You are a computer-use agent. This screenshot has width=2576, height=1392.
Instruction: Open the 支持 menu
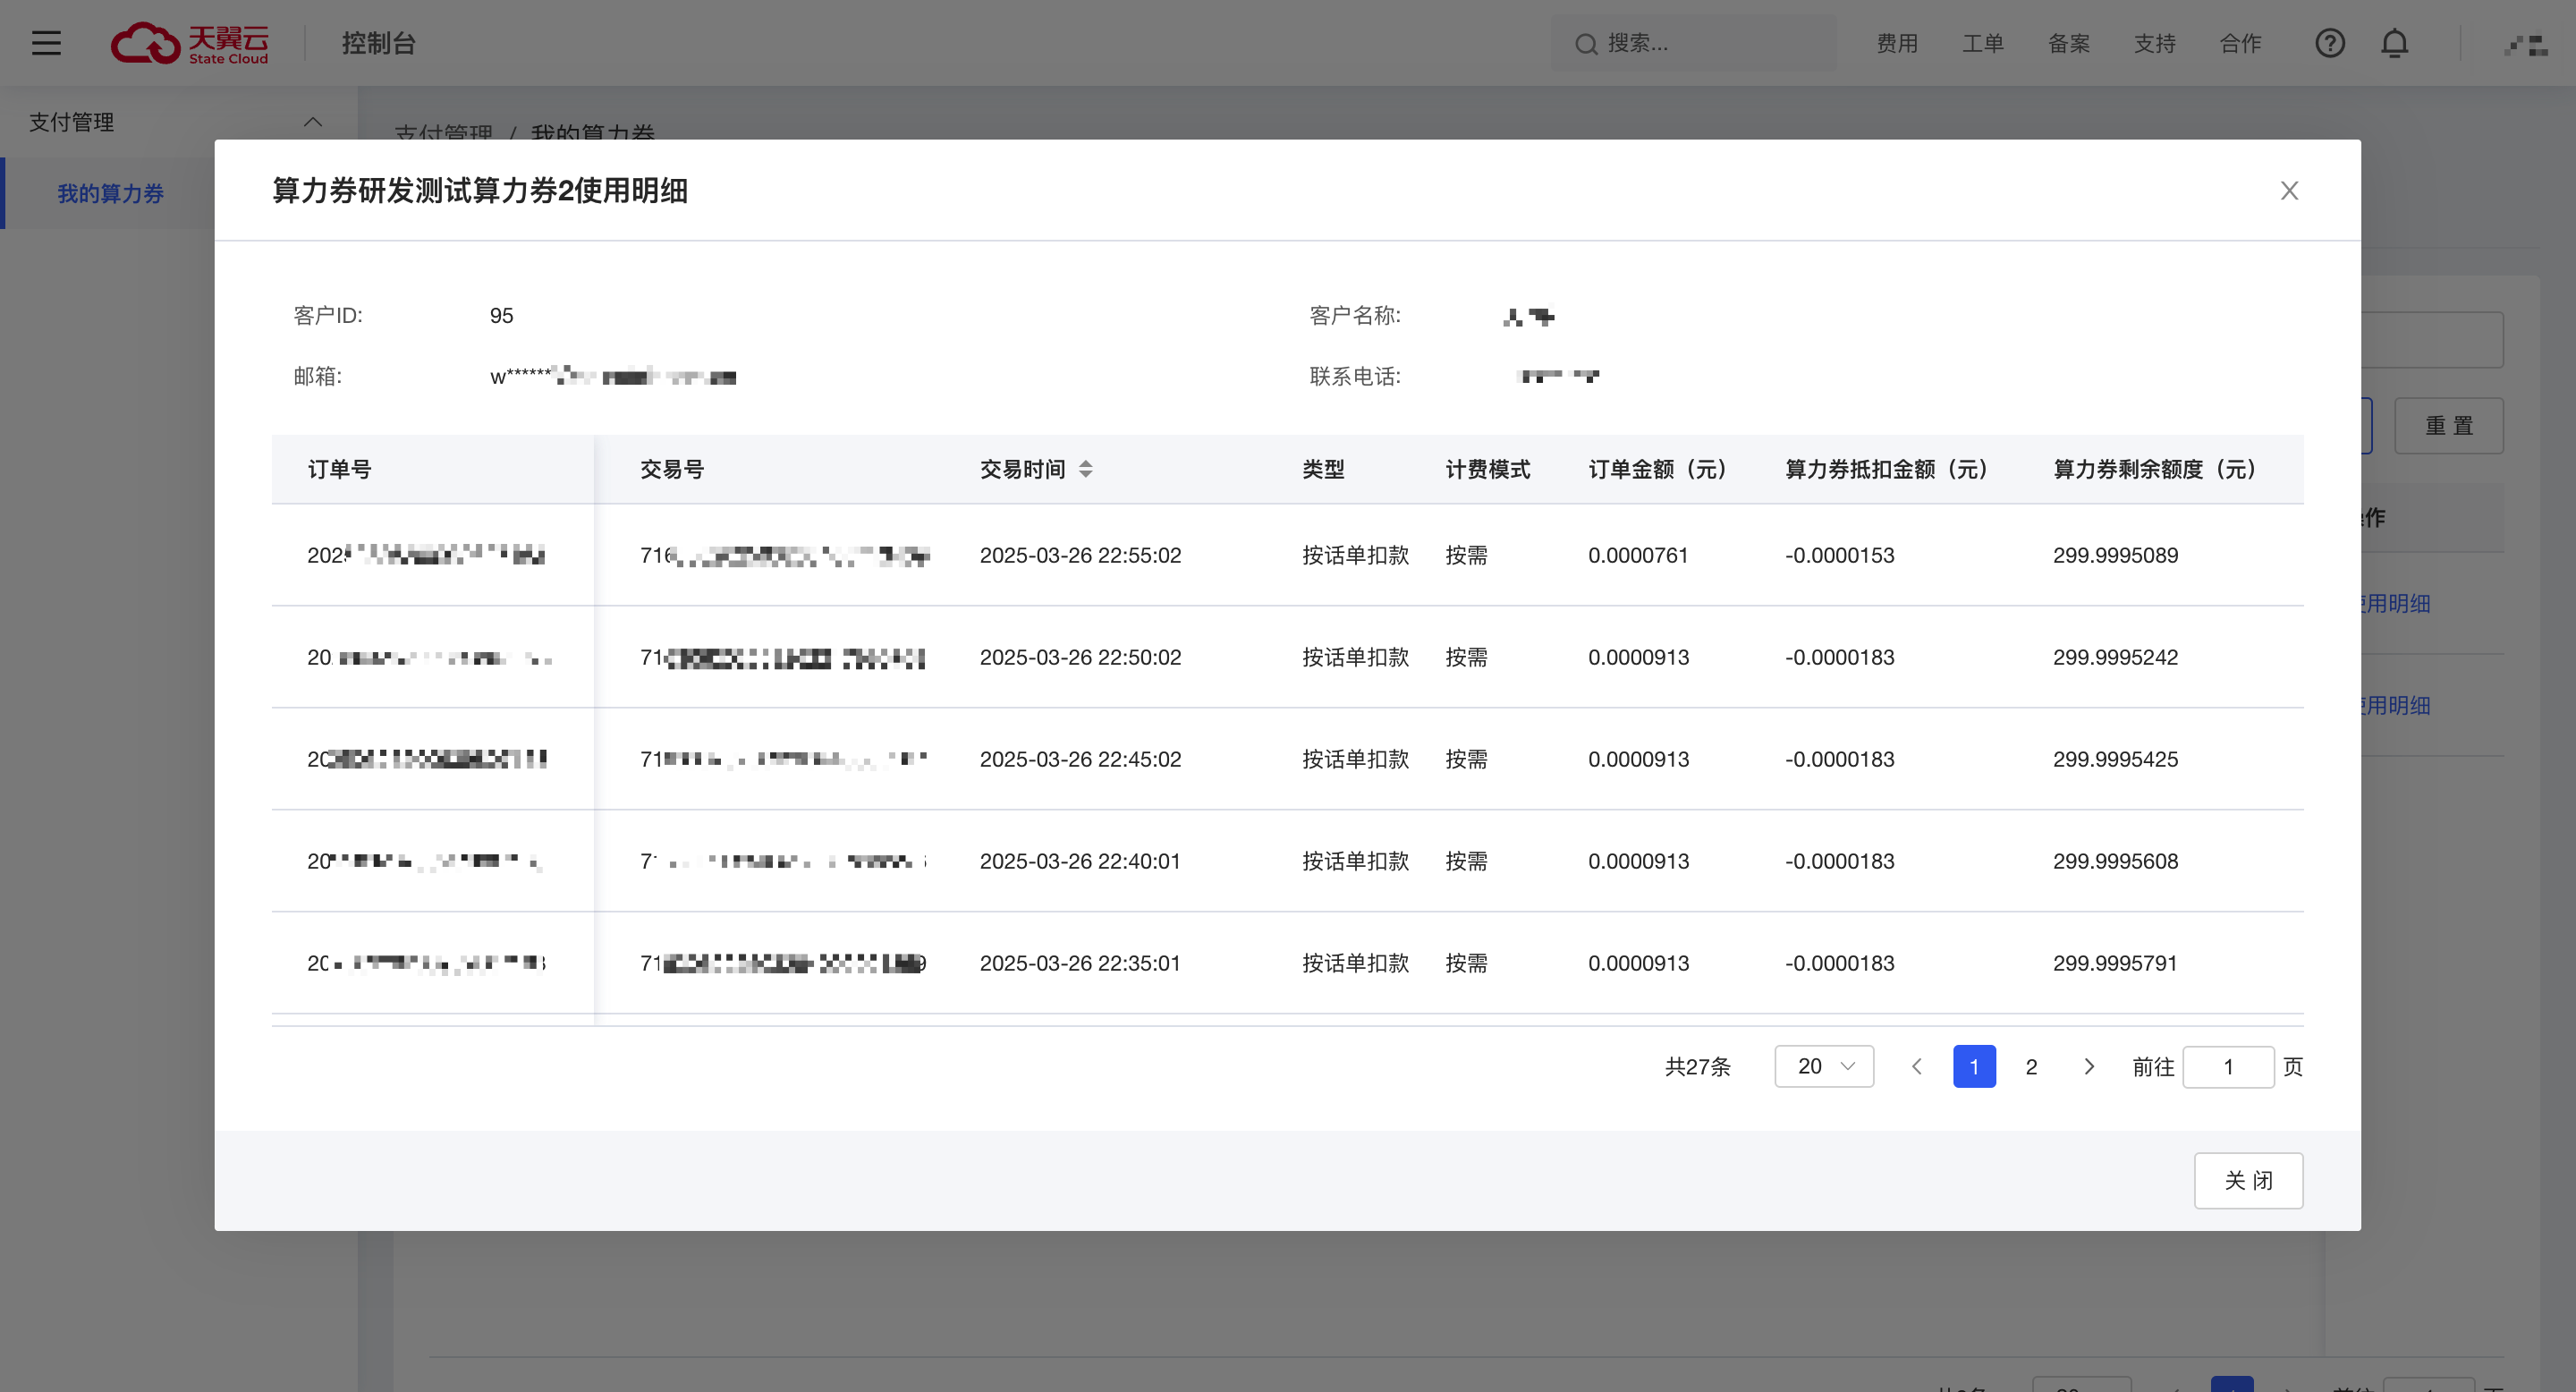[x=2155, y=43]
